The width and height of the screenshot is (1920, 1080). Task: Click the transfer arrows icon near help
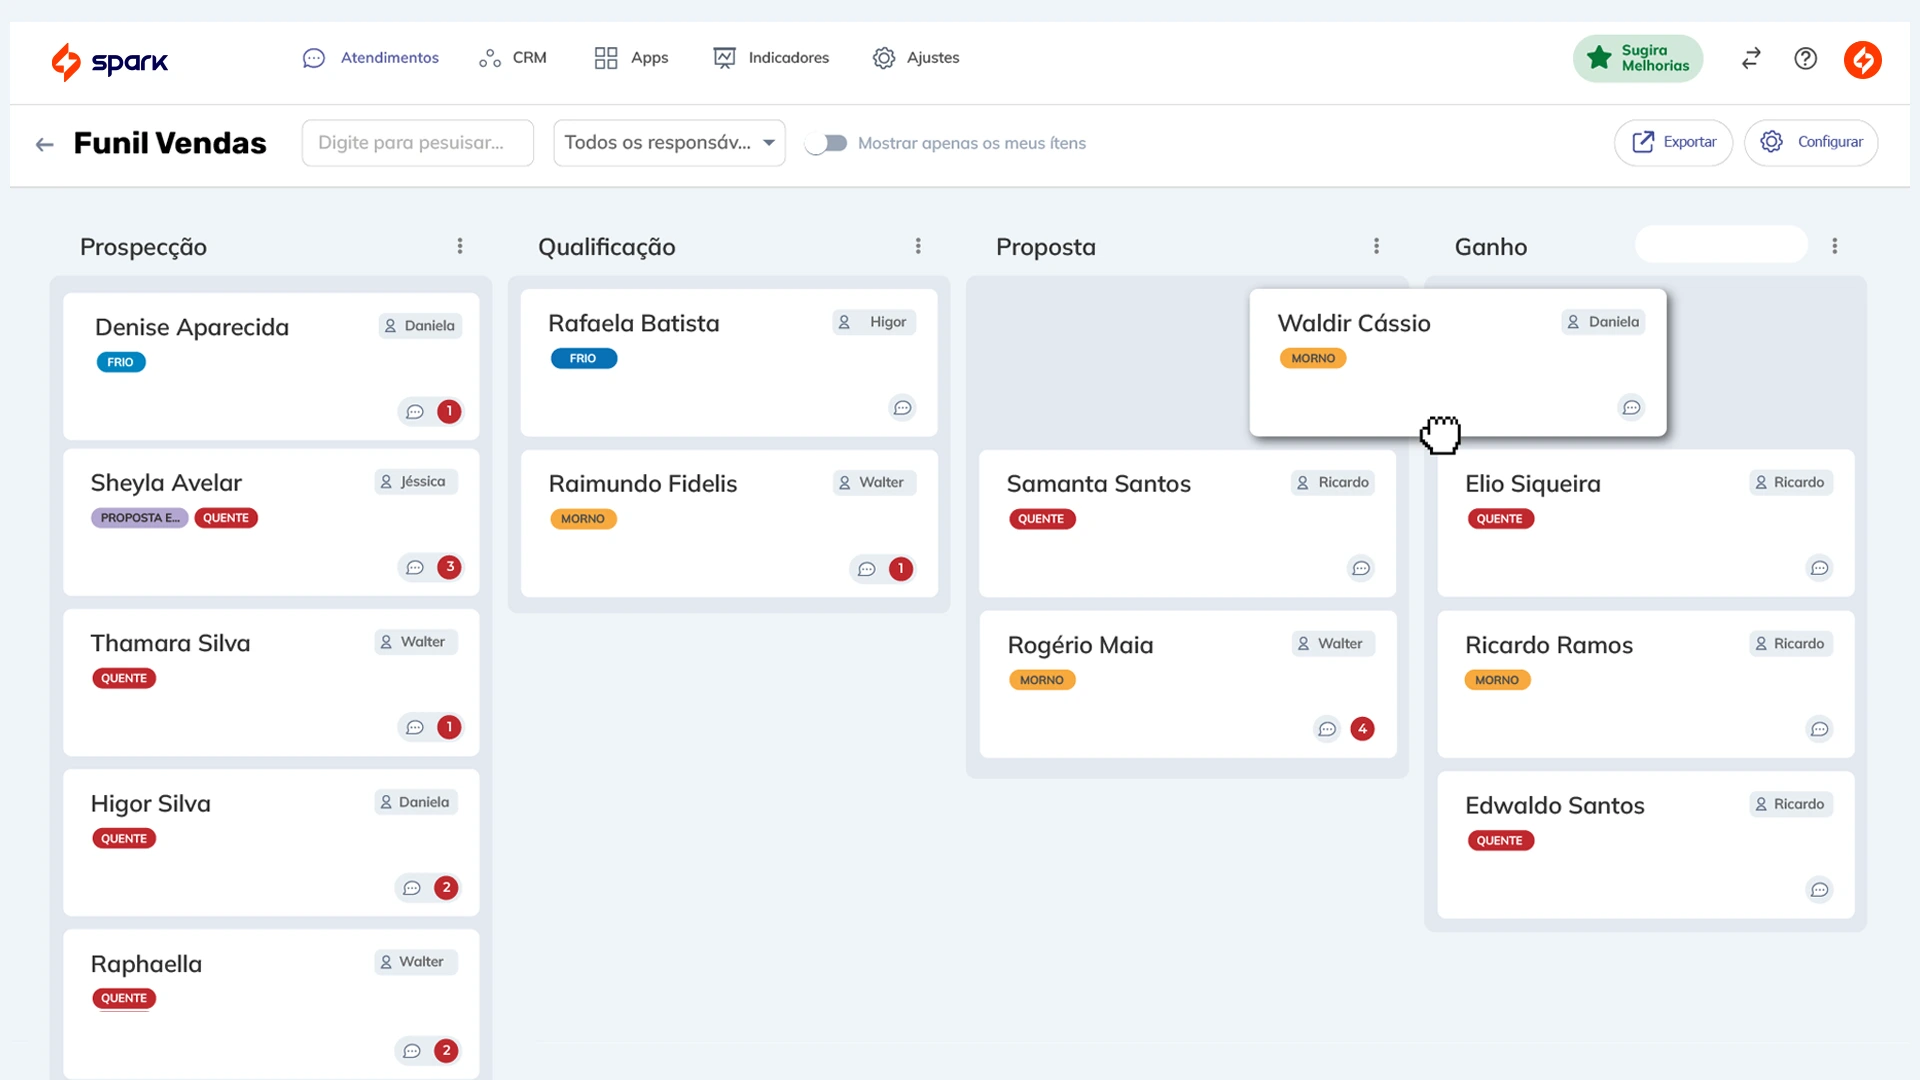coord(1750,59)
